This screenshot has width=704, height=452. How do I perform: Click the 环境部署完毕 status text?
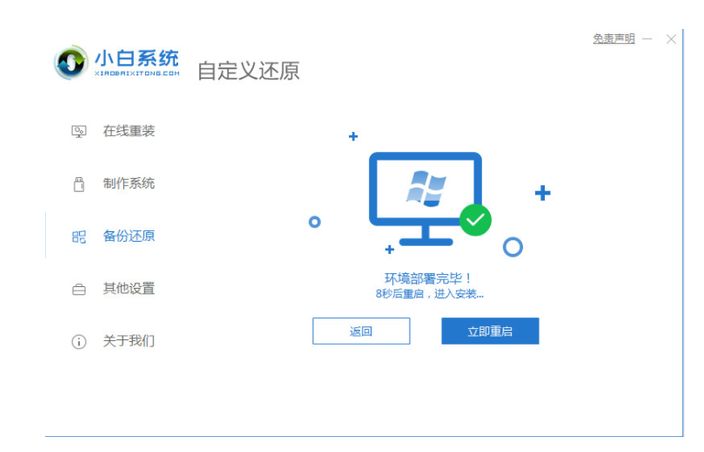click(428, 278)
